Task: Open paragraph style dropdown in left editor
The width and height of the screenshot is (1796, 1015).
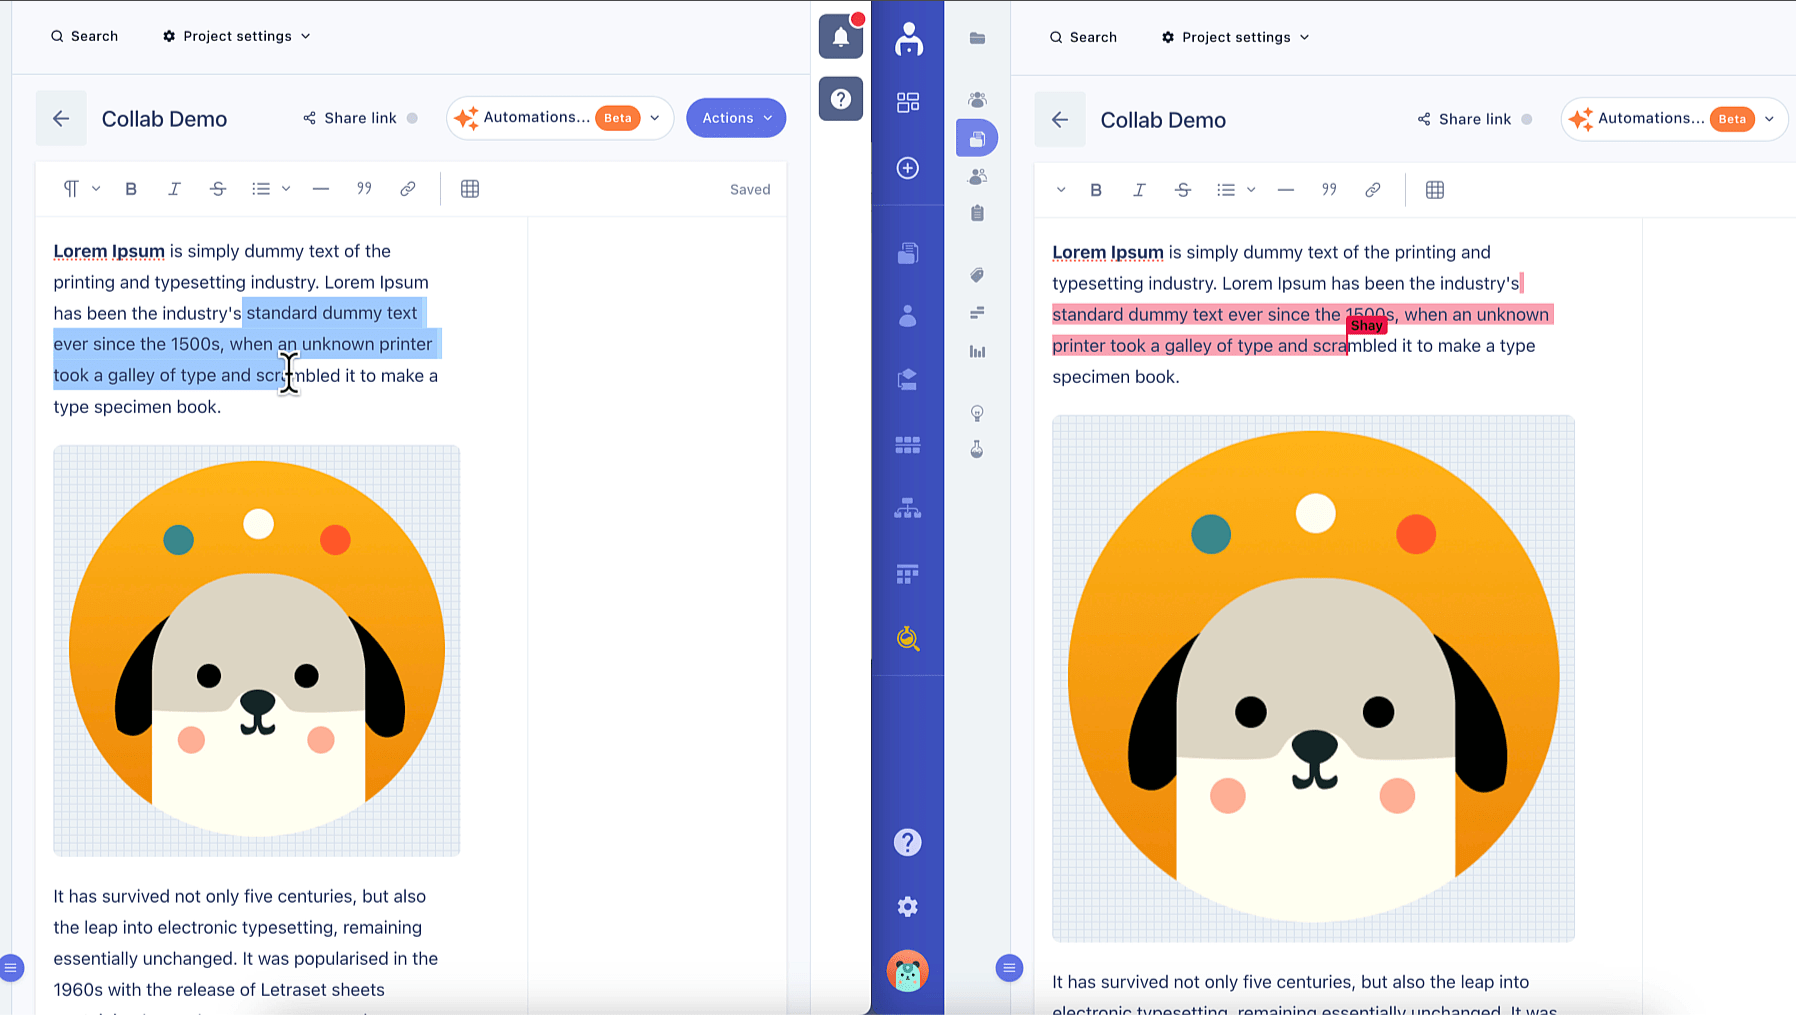Action: pyautogui.click(x=82, y=189)
